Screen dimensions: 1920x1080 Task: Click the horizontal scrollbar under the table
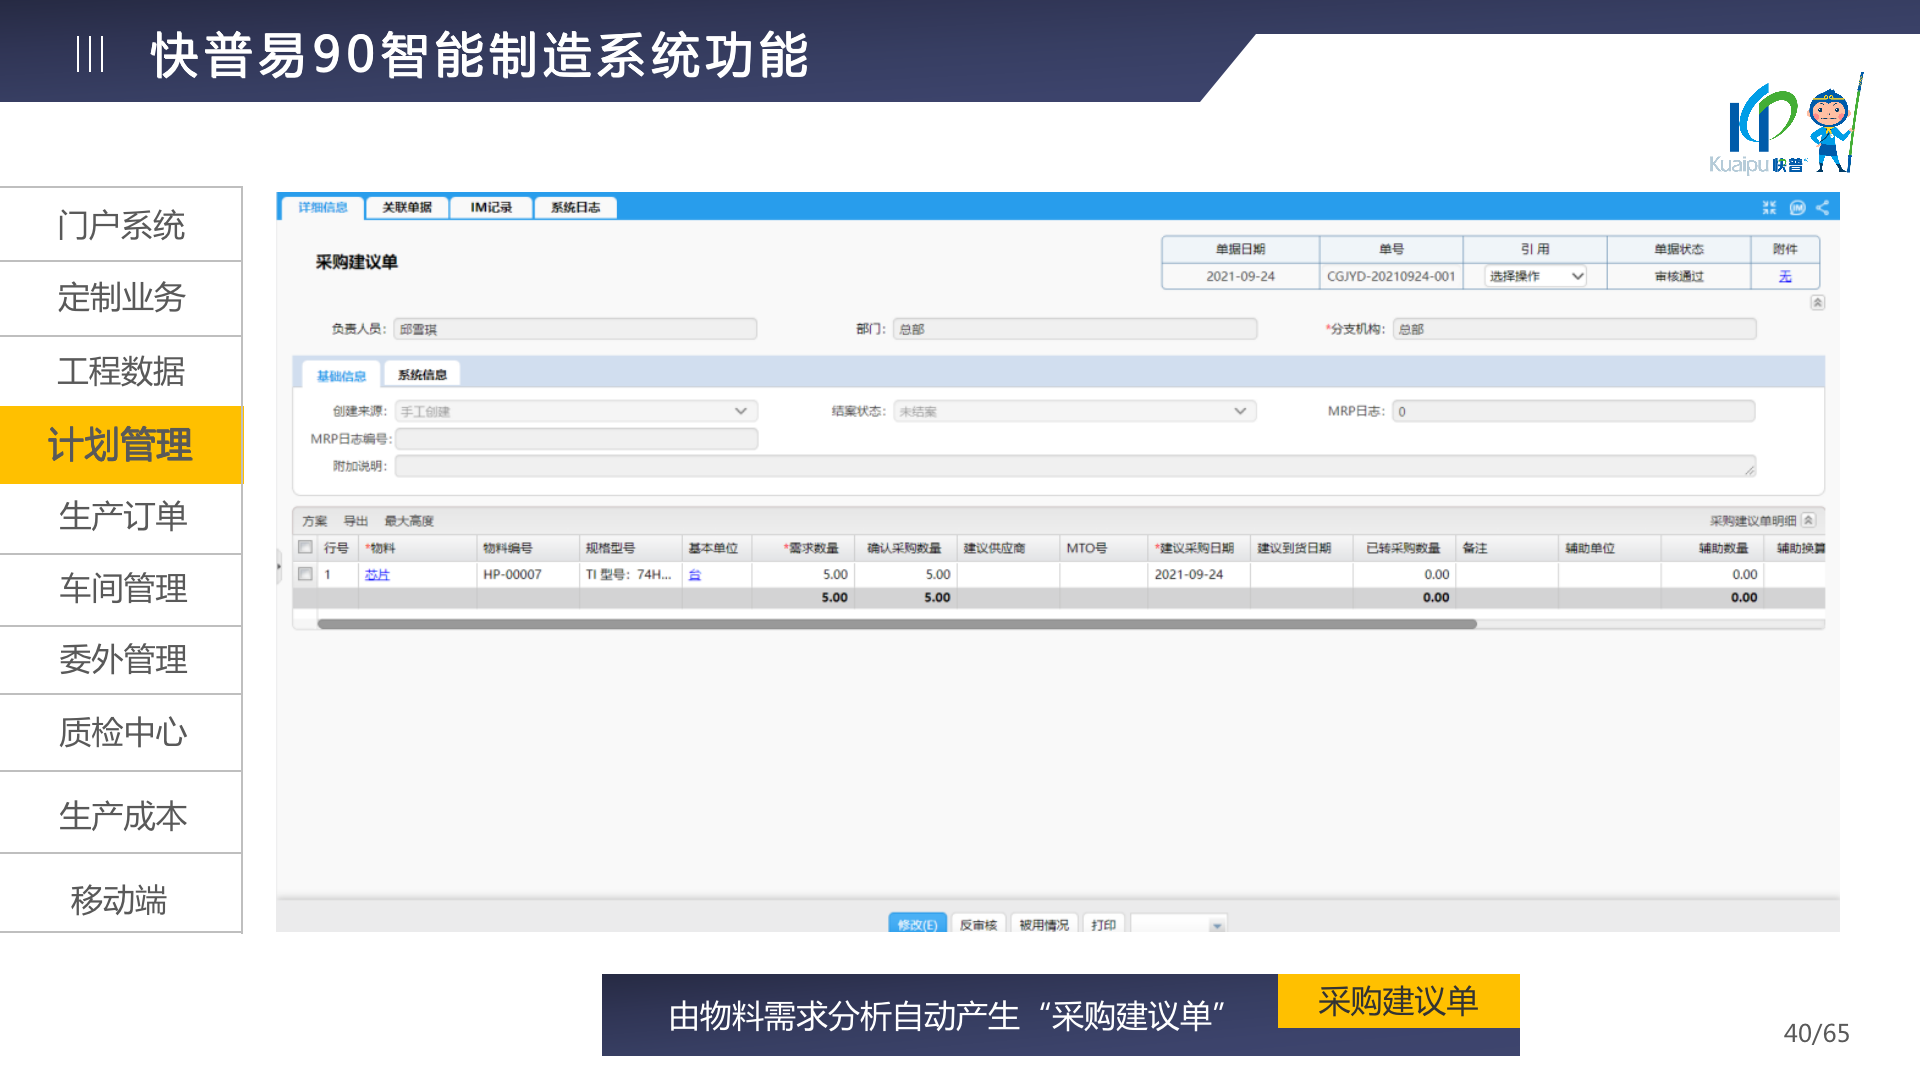(896, 624)
